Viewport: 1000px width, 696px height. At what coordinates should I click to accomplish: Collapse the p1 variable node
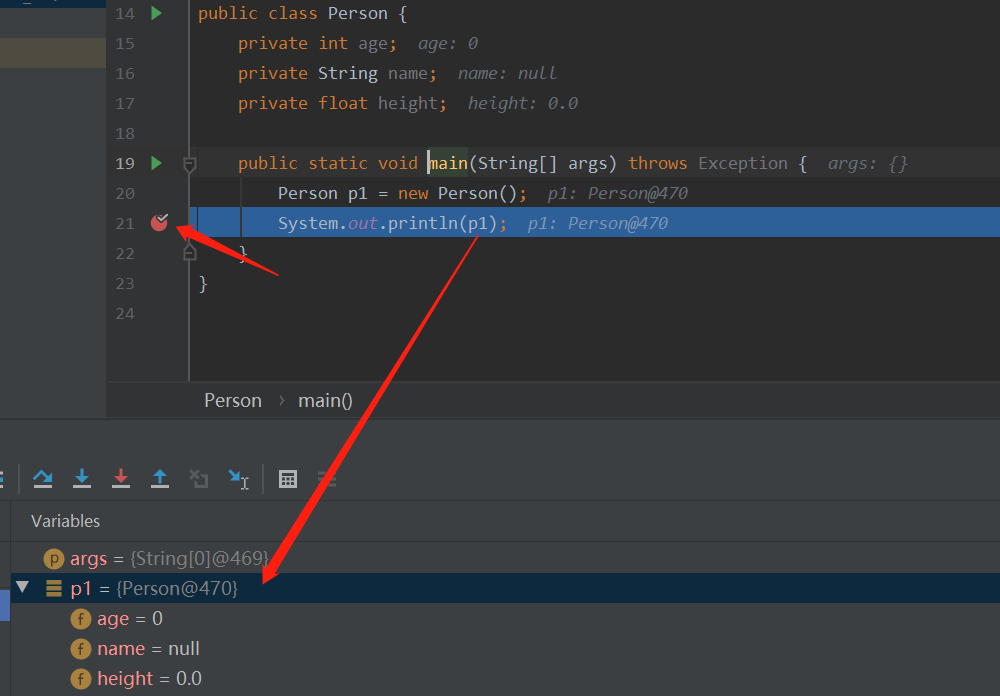tap(23, 587)
